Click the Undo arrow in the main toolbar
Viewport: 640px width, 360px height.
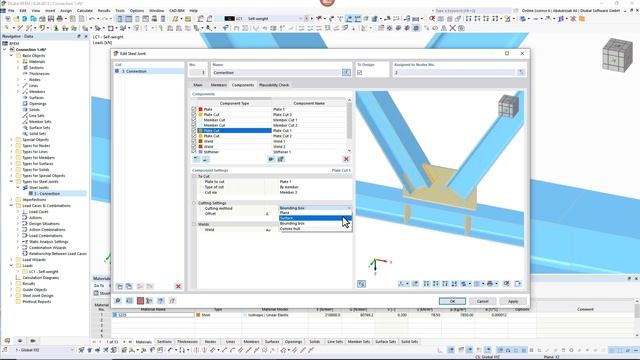pyautogui.click(x=92, y=19)
